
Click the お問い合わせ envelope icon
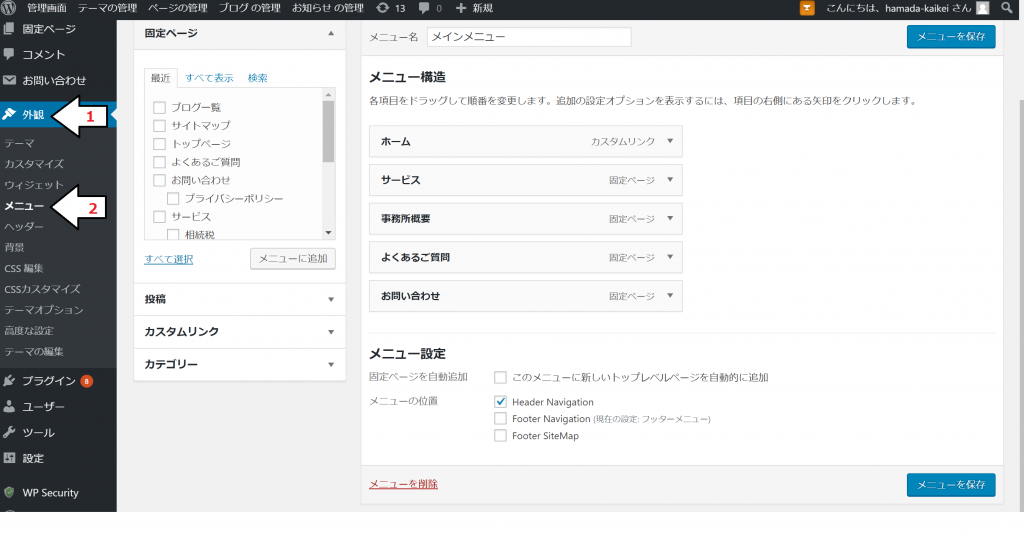9,80
